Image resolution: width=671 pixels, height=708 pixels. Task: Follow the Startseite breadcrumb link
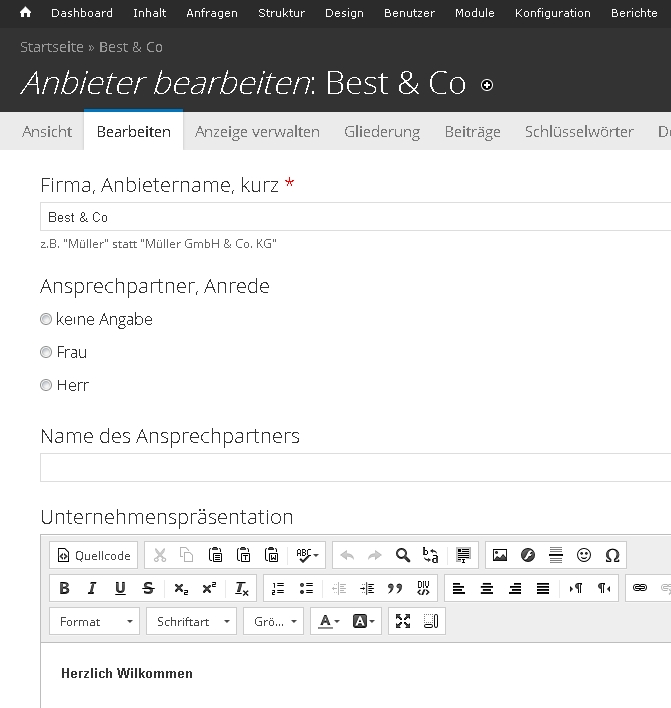(x=52, y=47)
